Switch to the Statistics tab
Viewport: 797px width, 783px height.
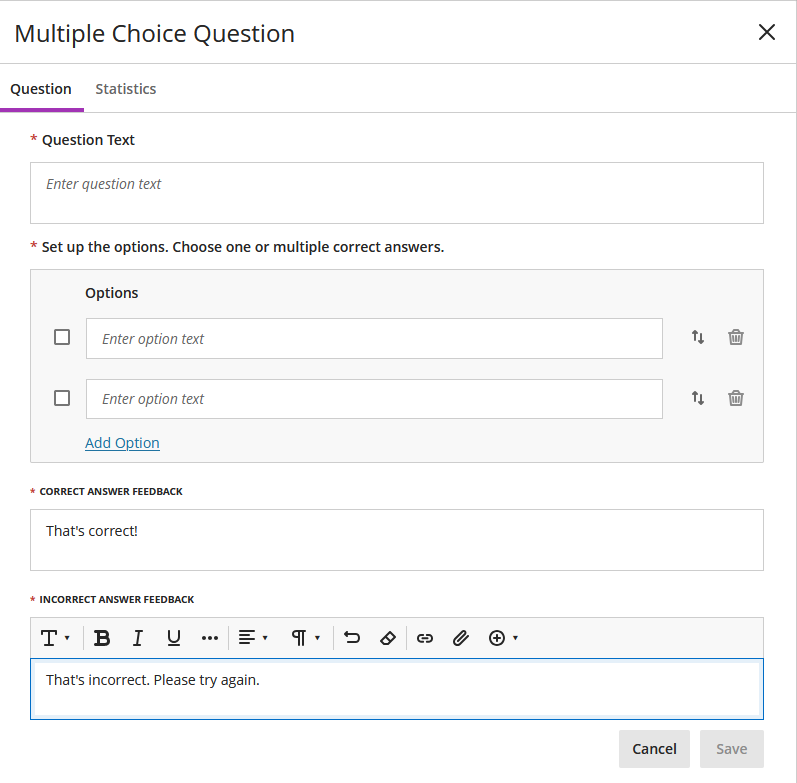click(x=126, y=89)
